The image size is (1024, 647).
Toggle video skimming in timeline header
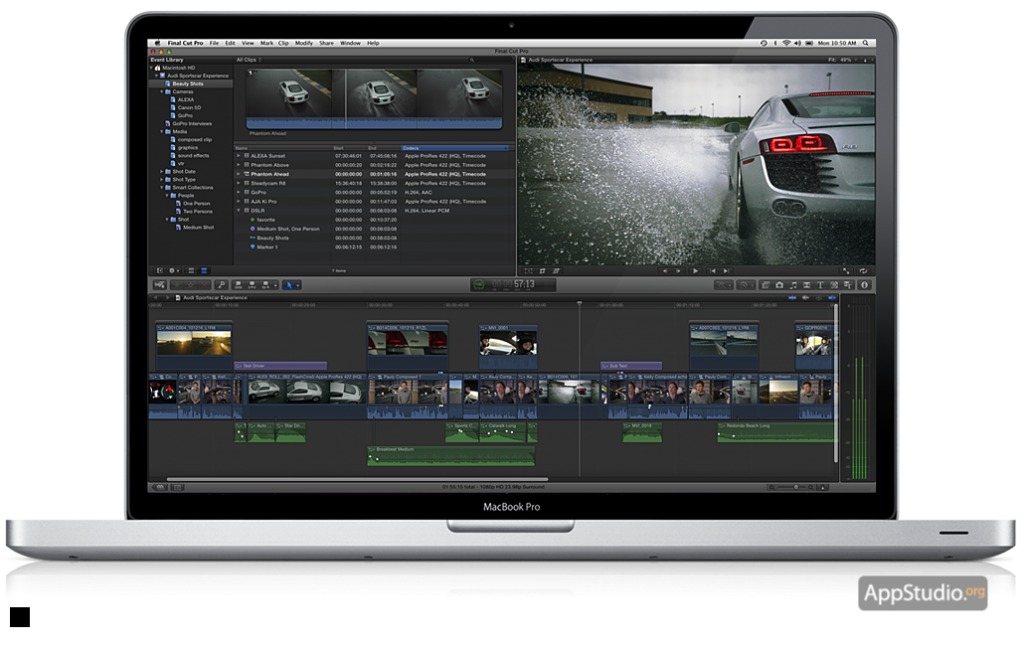792,298
